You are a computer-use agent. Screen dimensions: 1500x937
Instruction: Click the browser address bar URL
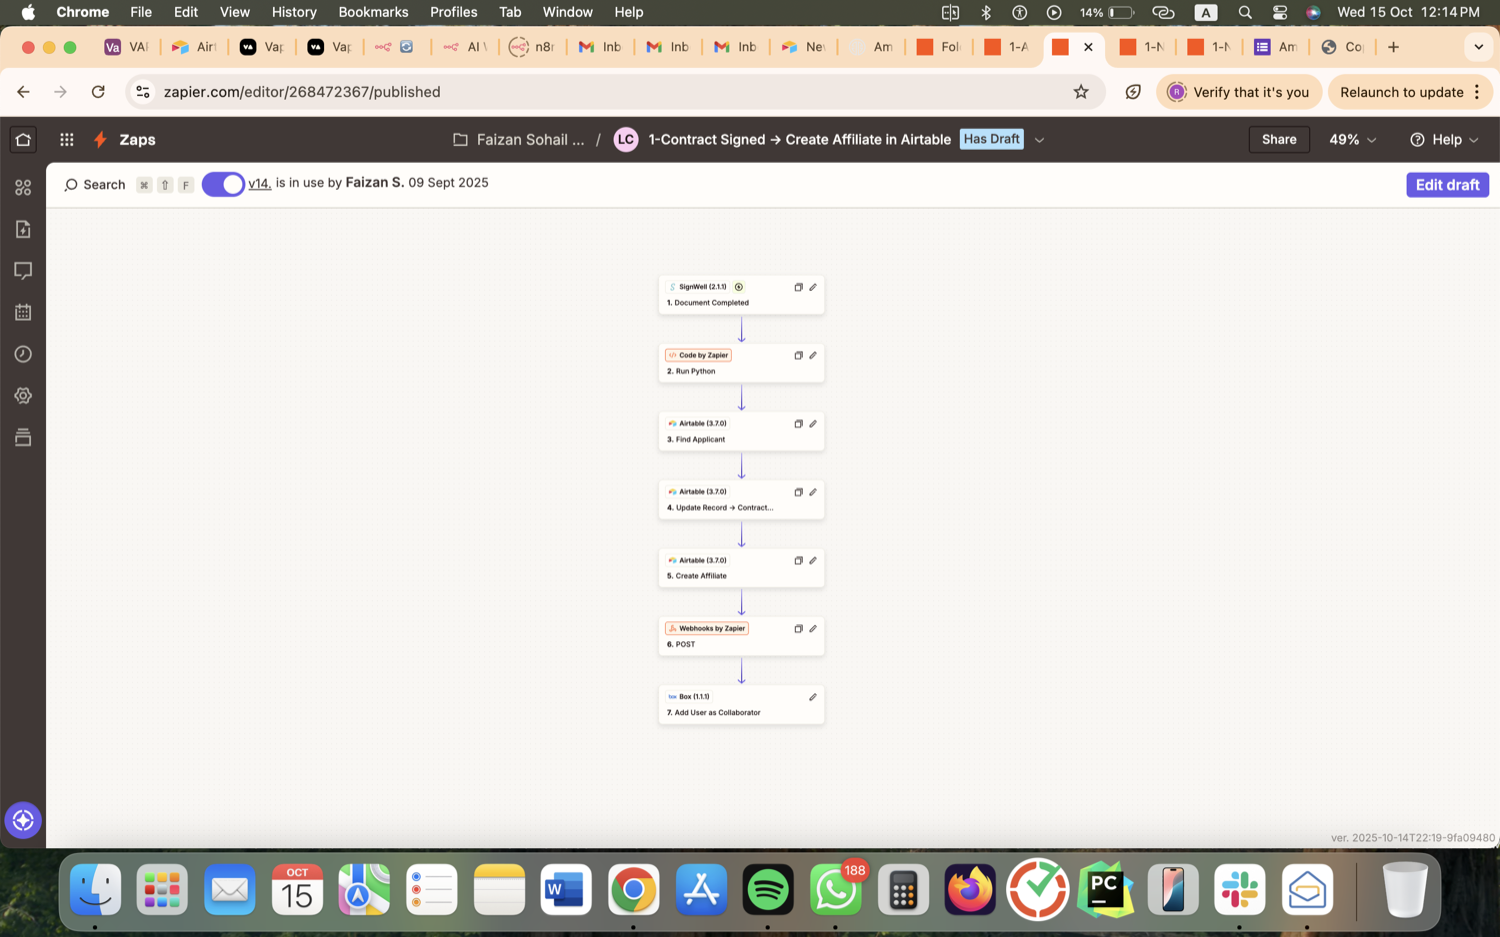pyautogui.click(x=302, y=92)
